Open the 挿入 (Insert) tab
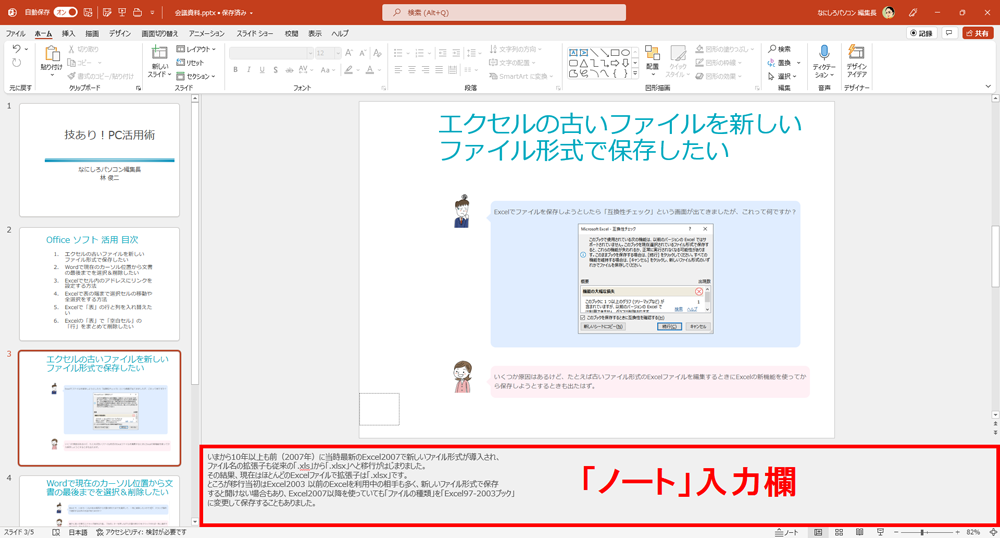Screen dimensions: 1000x538 pos(68,33)
